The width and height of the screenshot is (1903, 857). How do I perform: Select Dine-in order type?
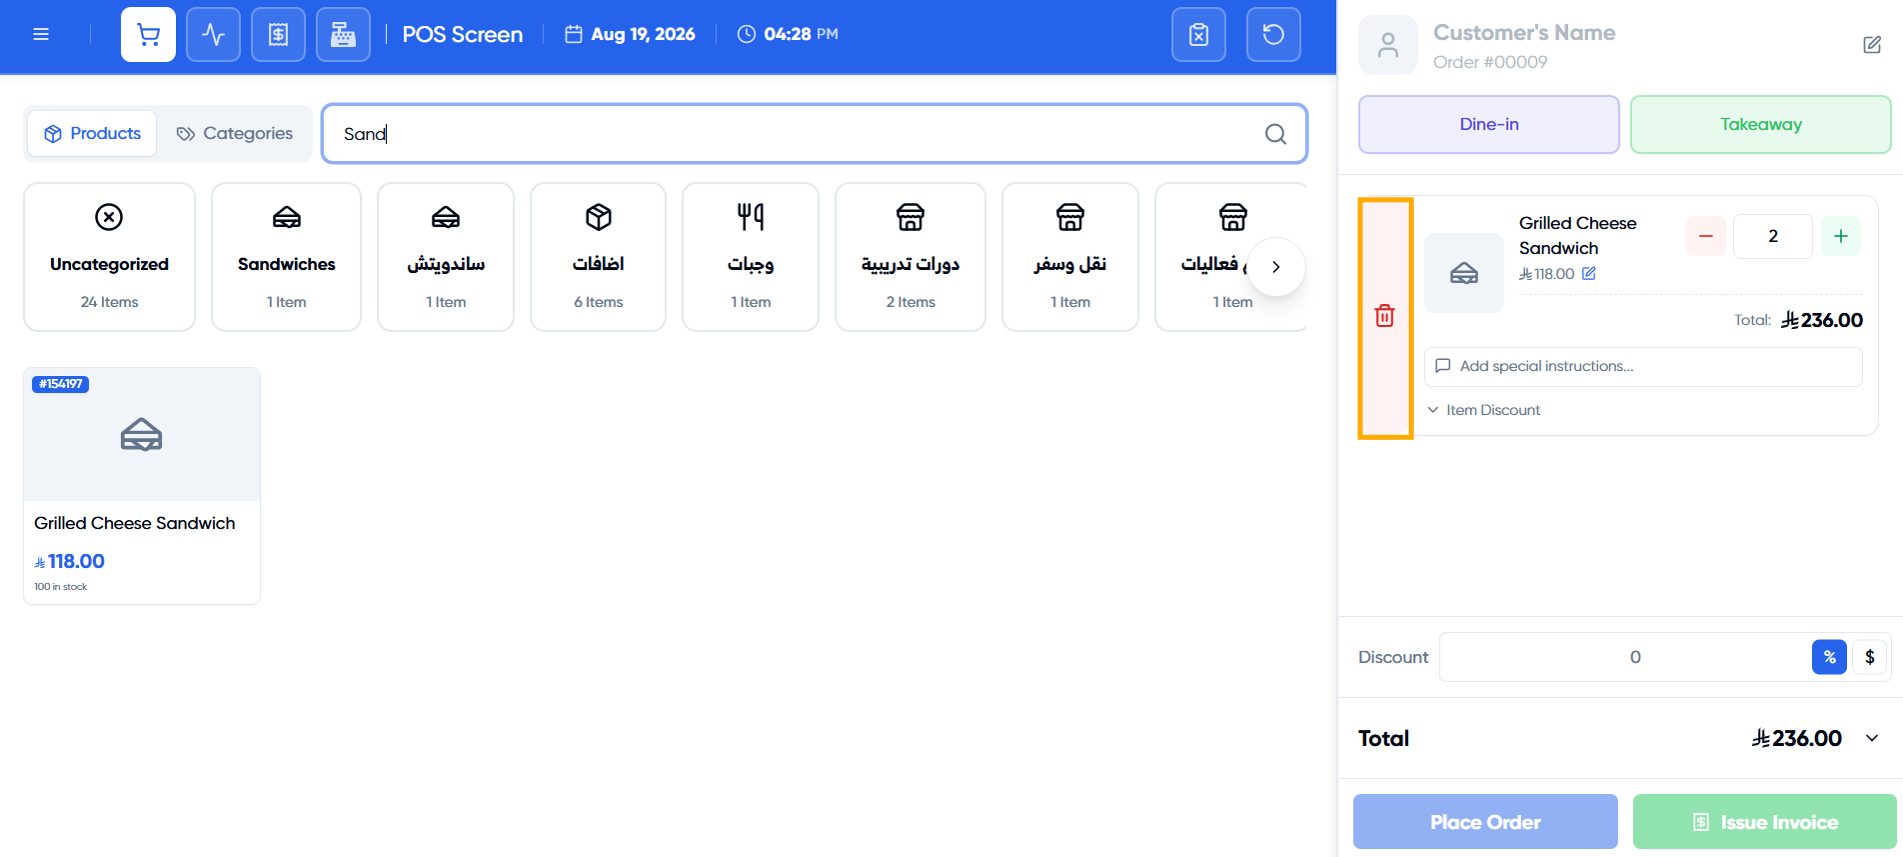(x=1488, y=124)
